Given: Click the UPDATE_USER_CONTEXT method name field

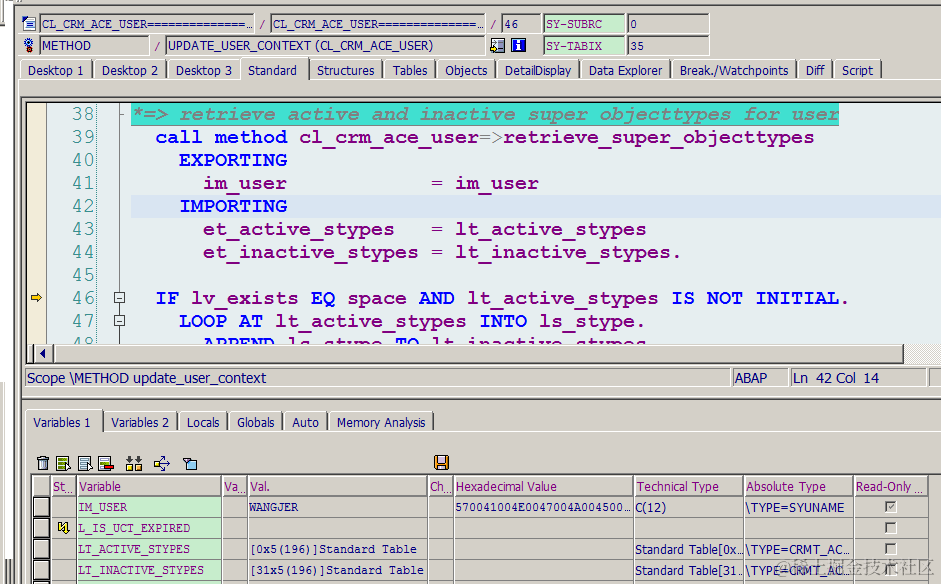Looking at the screenshot, I should (325, 45).
